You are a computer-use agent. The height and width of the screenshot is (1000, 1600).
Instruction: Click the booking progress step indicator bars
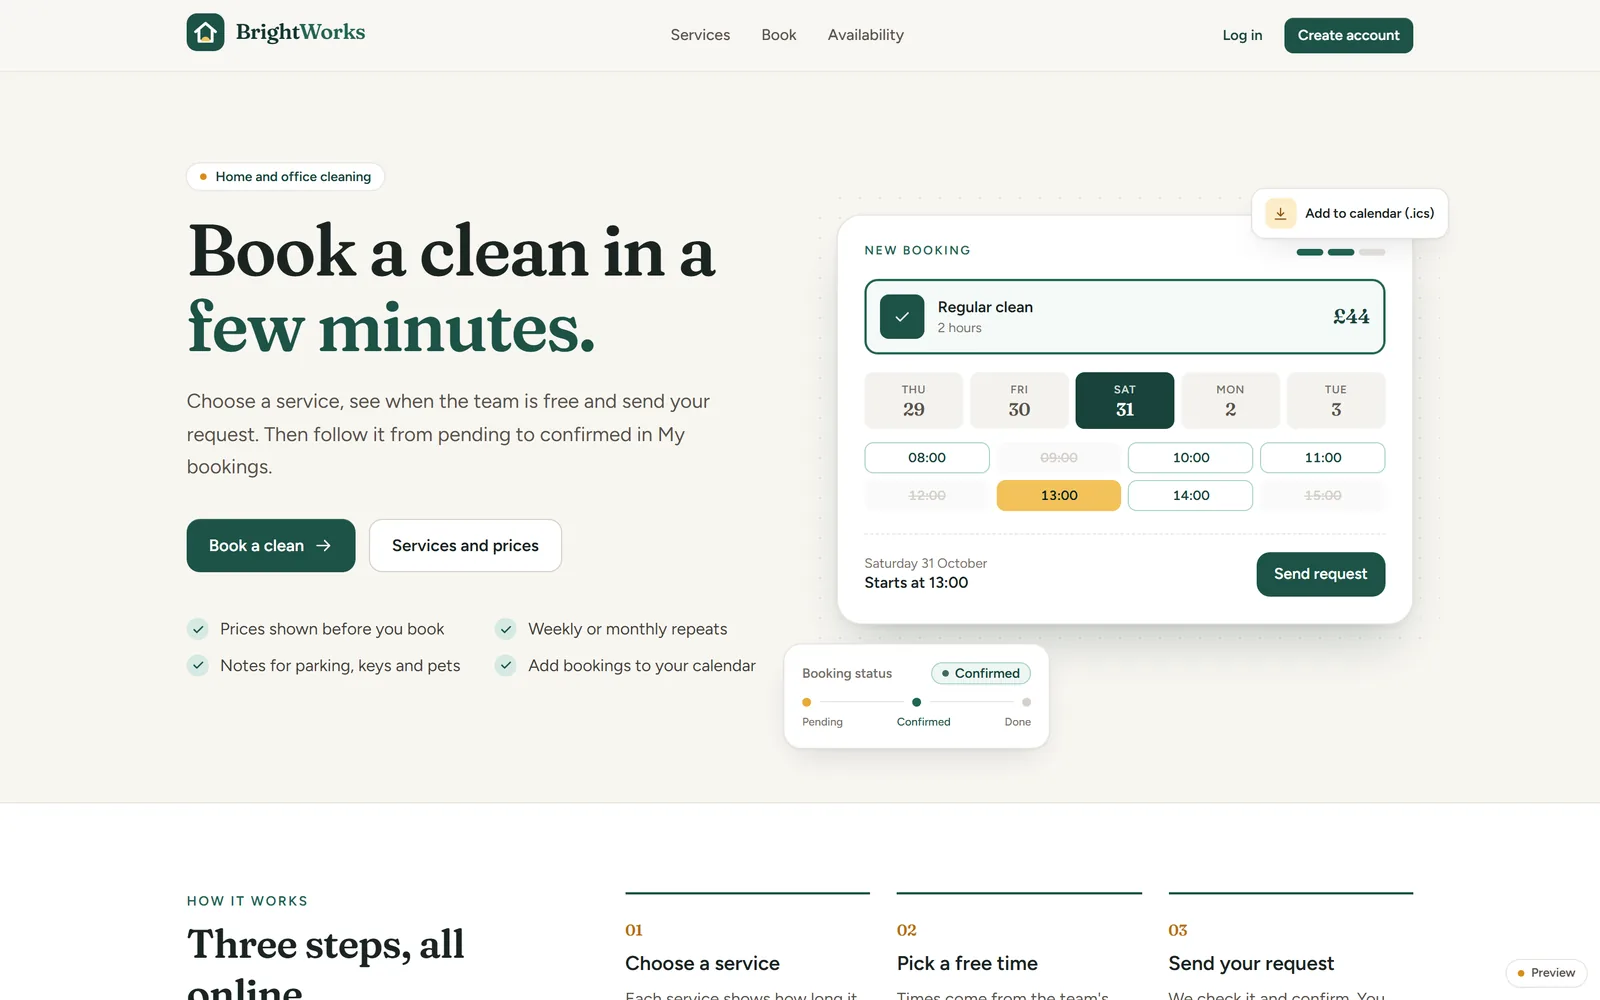[1340, 252]
